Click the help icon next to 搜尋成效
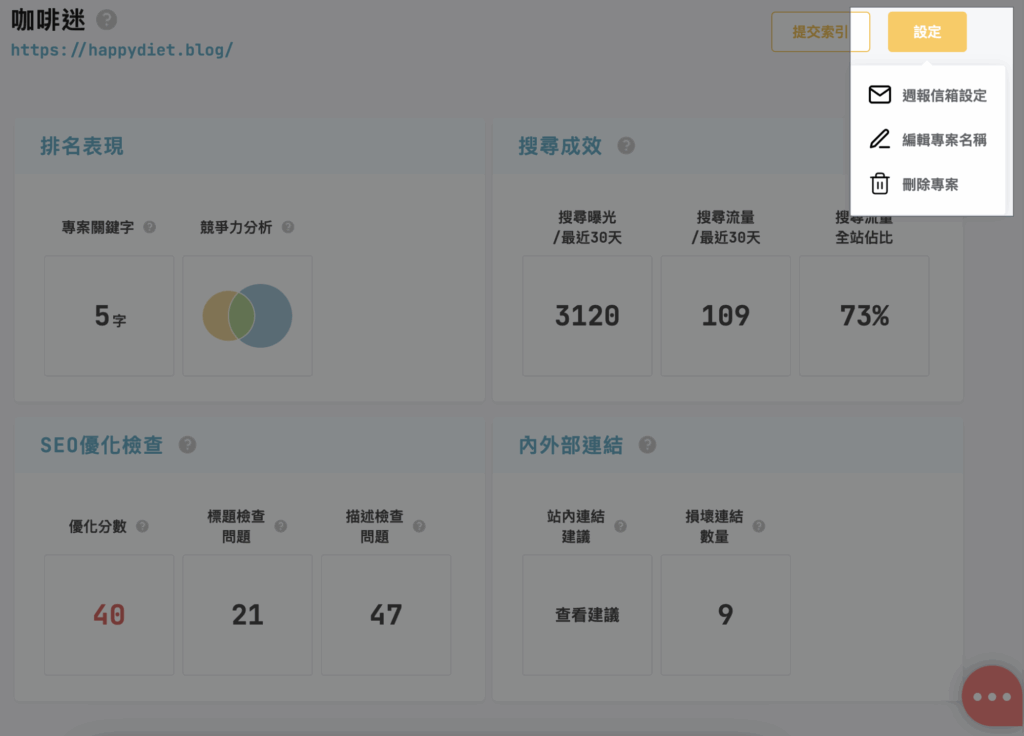Viewport: 1024px width, 736px height. [x=626, y=146]
